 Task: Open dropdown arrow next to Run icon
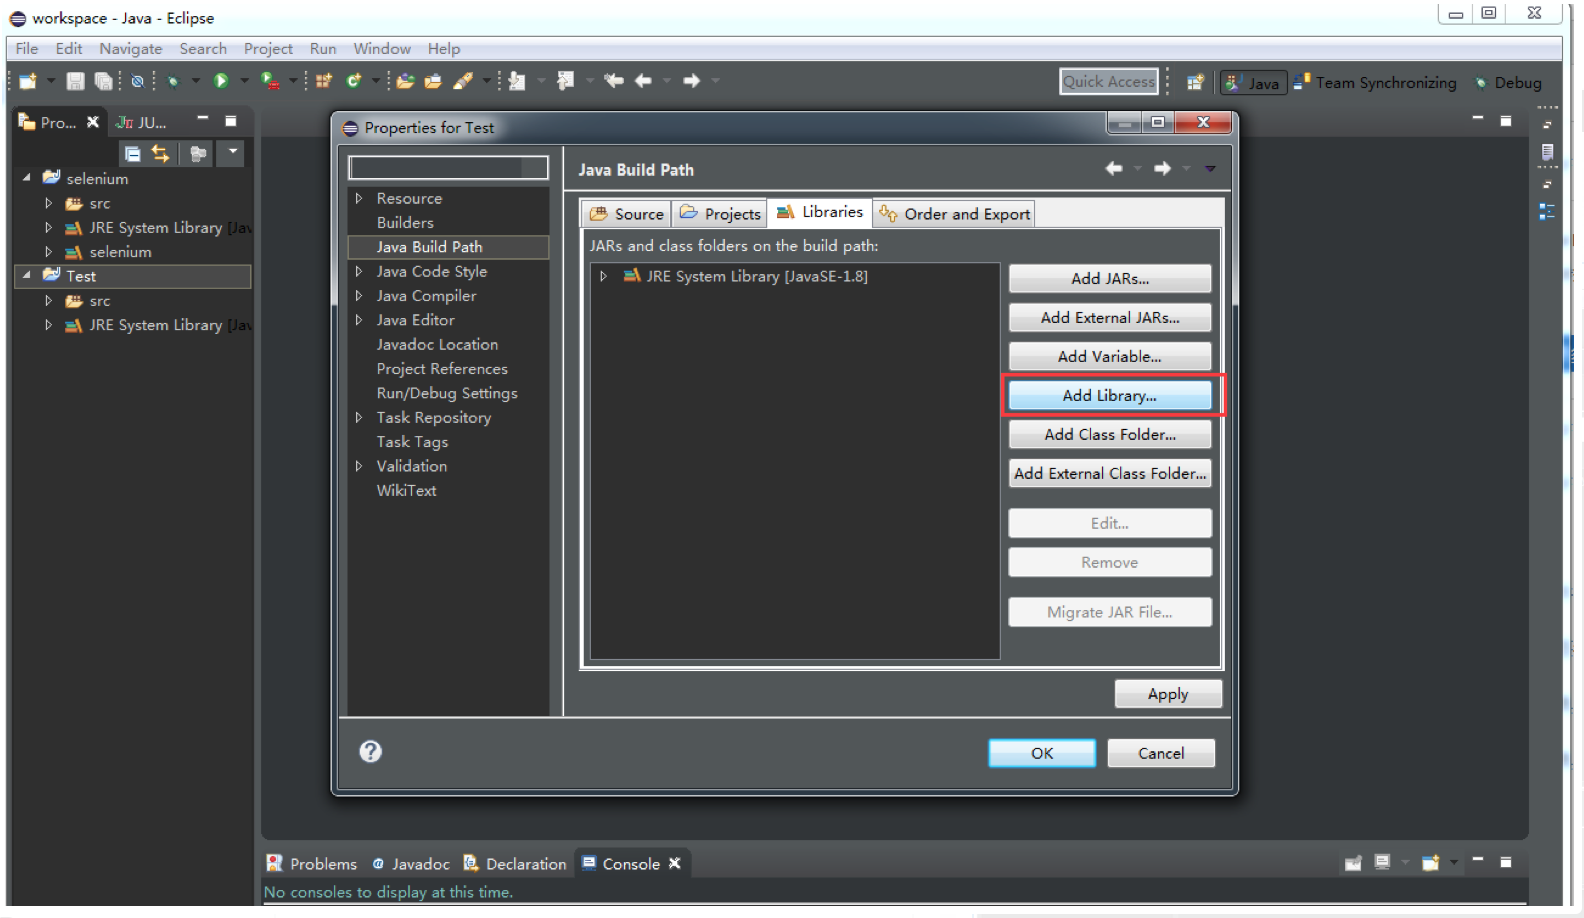[244, 81]
